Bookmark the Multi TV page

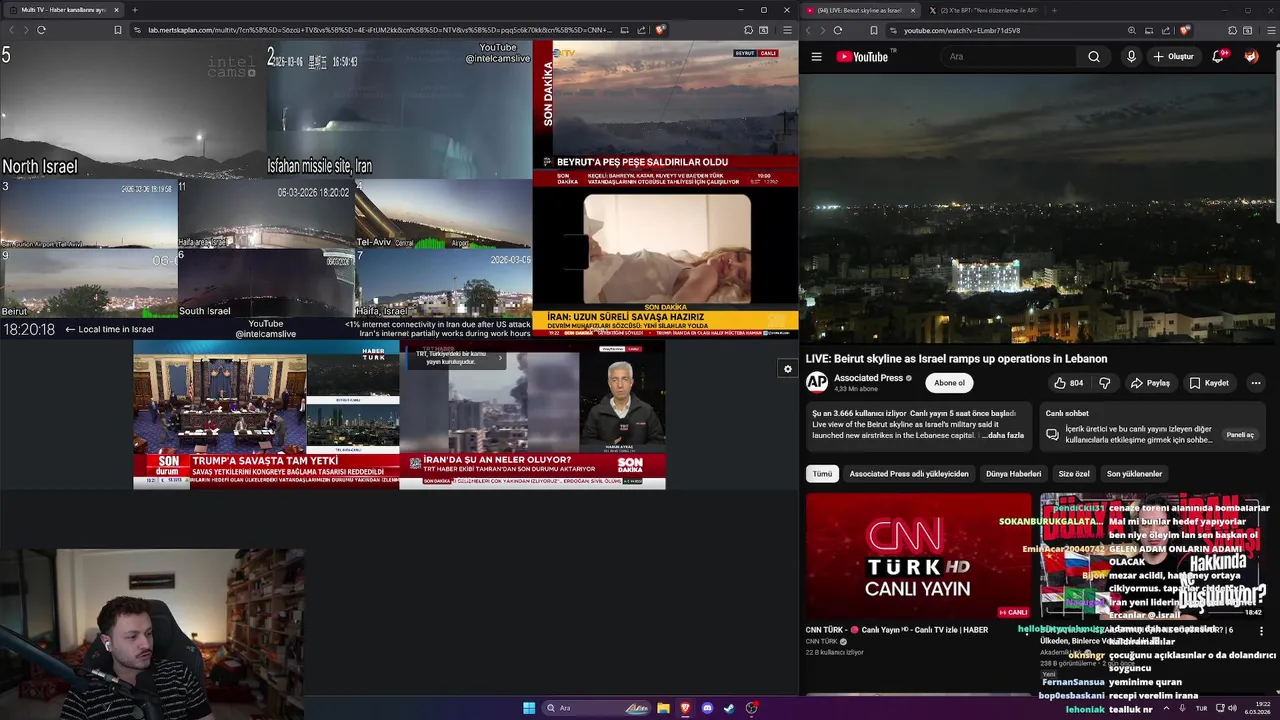(x=118, y=30)
